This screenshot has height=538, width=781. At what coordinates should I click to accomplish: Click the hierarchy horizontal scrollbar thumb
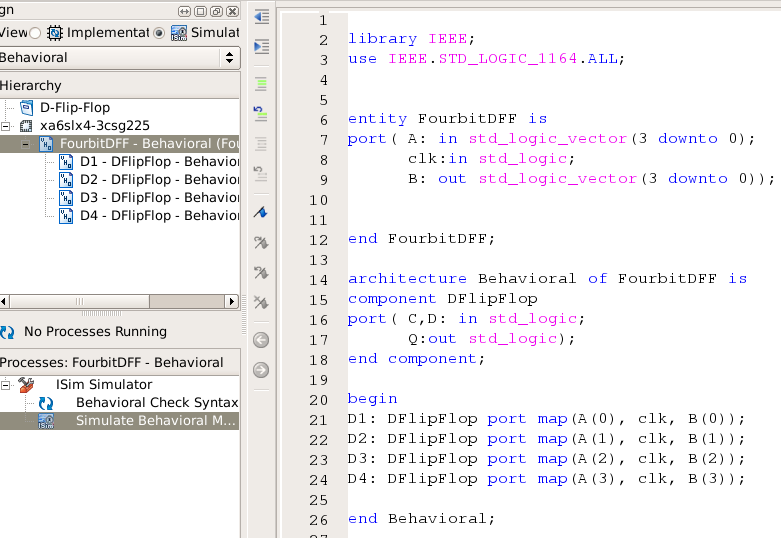(80, 301)
